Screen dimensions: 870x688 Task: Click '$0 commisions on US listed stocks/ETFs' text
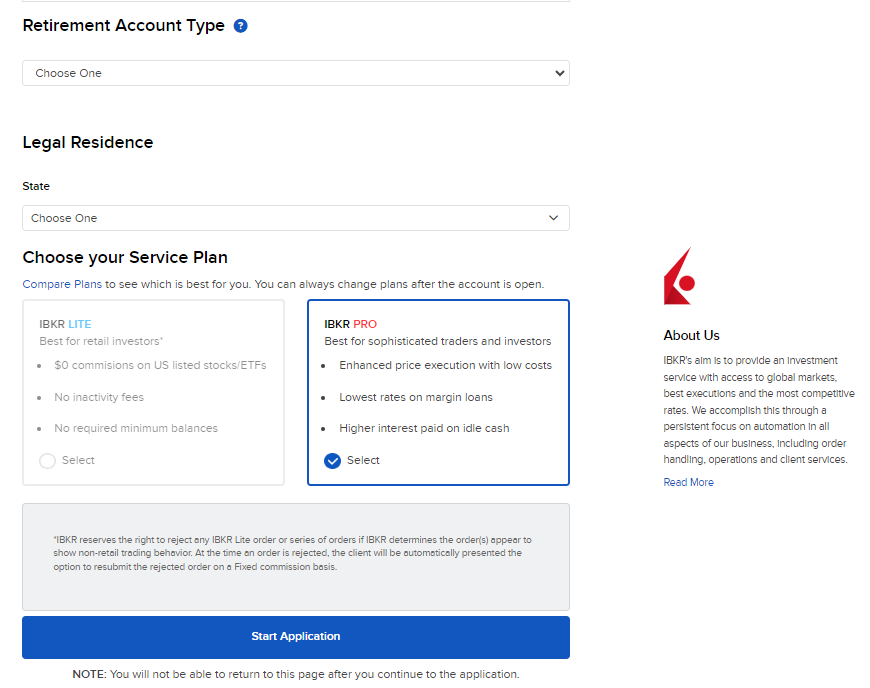[x=160, y=365]
